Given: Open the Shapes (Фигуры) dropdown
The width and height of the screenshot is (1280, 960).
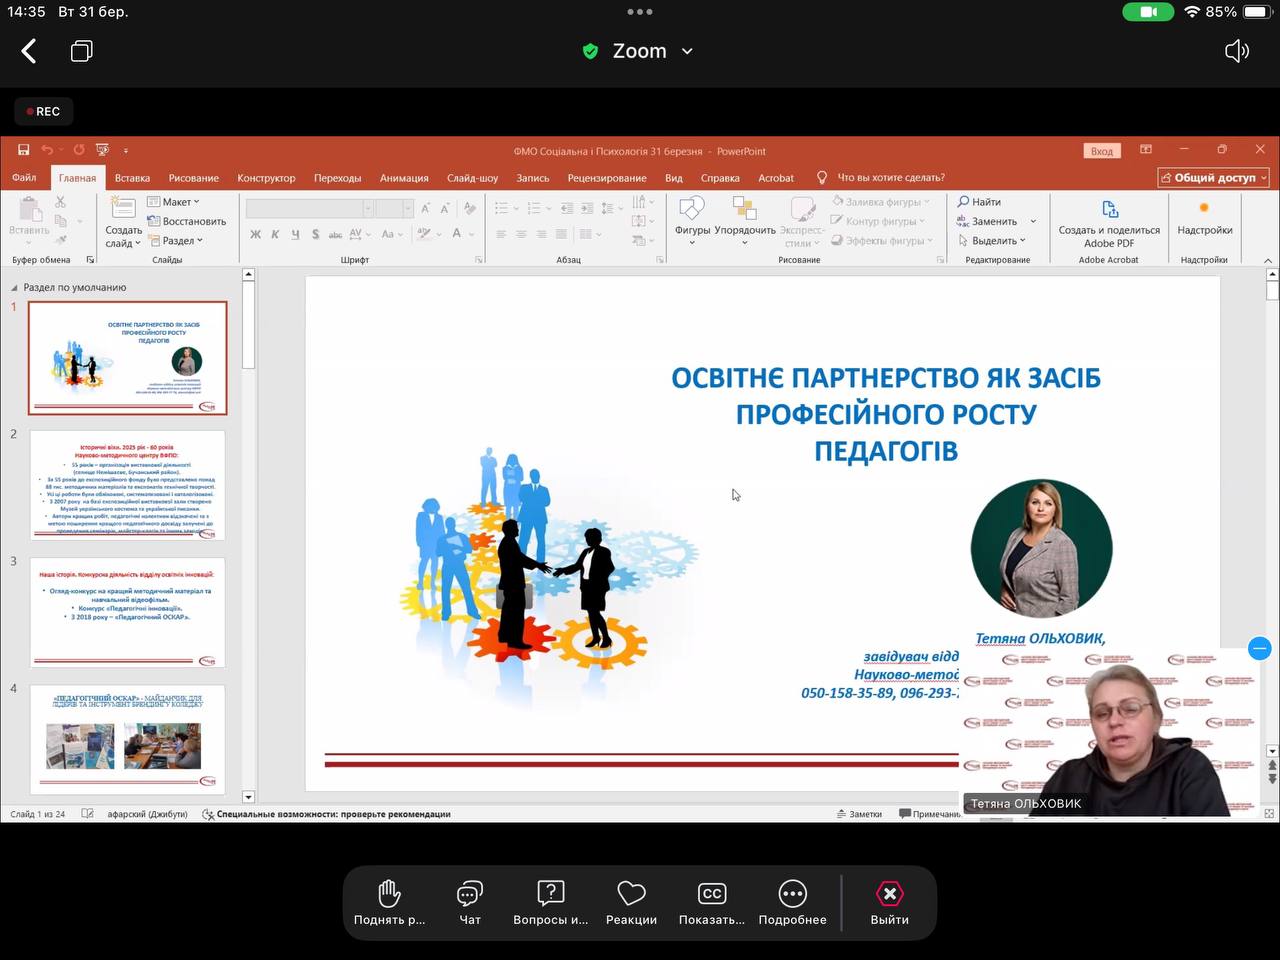Looking at the screenshot, I should tap(692, 220).
